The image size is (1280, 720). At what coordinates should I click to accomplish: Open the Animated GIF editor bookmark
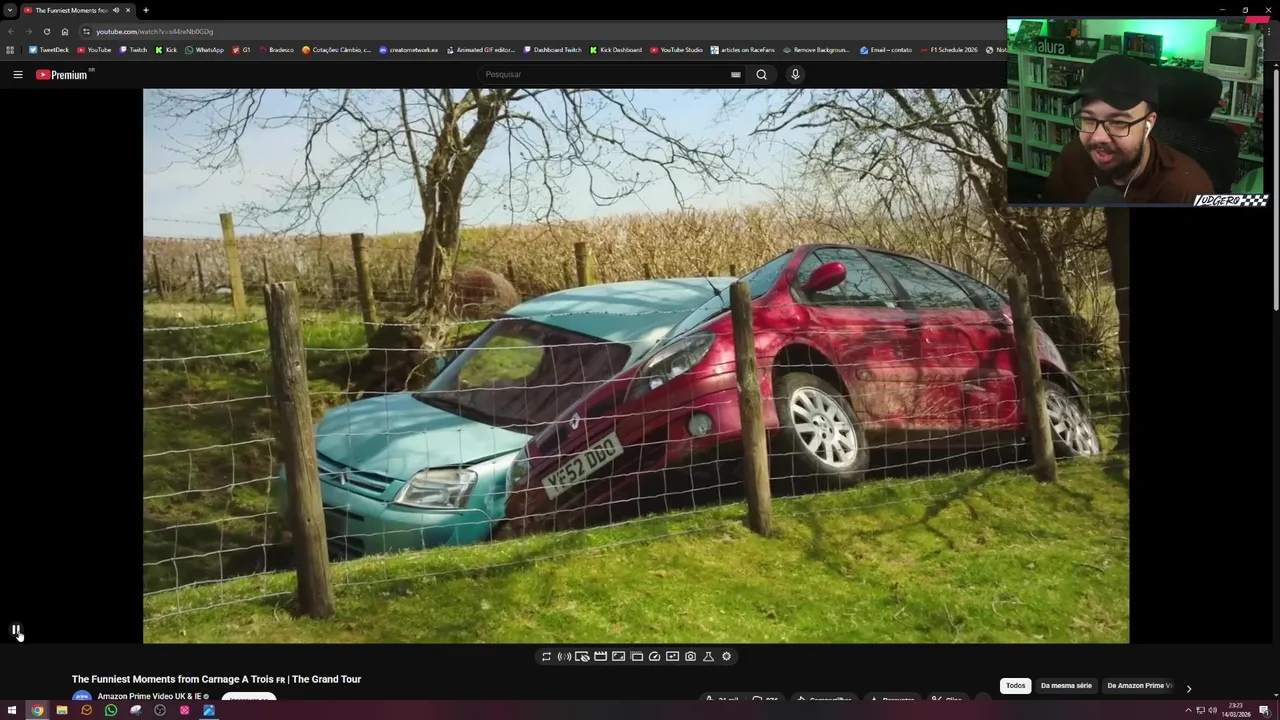[x=481, y=50]
